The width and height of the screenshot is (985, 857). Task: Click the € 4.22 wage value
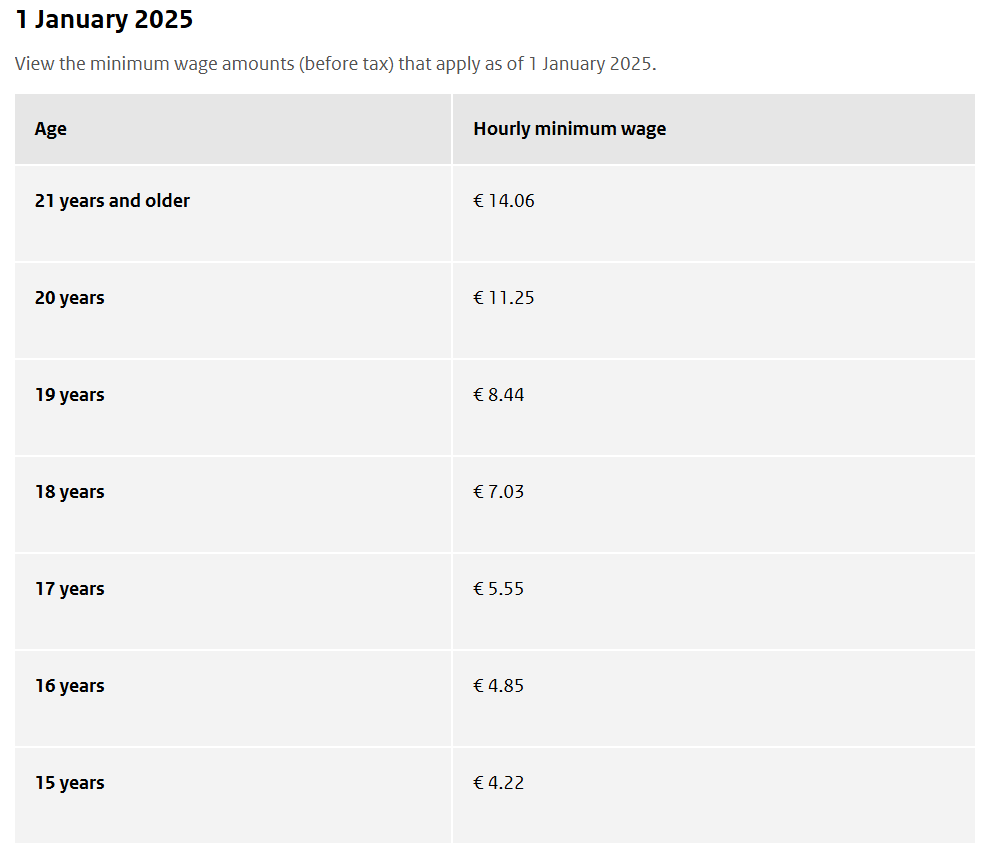pos(498,783)
